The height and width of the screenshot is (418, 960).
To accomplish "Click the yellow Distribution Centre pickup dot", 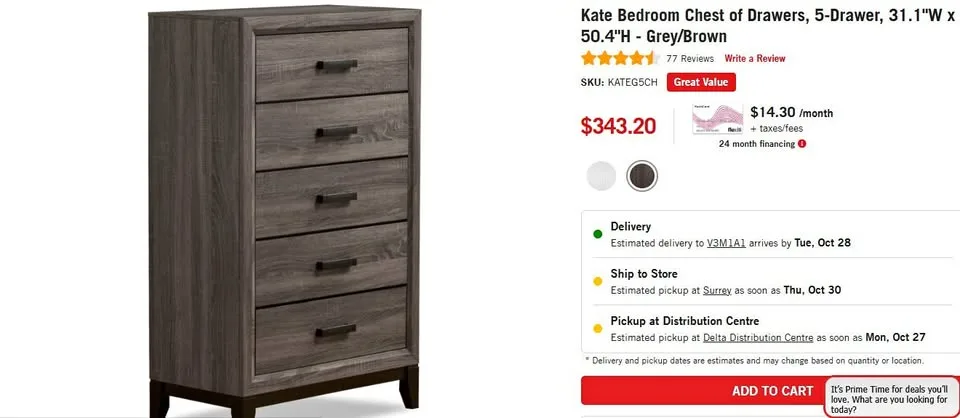I will point(598,329).
